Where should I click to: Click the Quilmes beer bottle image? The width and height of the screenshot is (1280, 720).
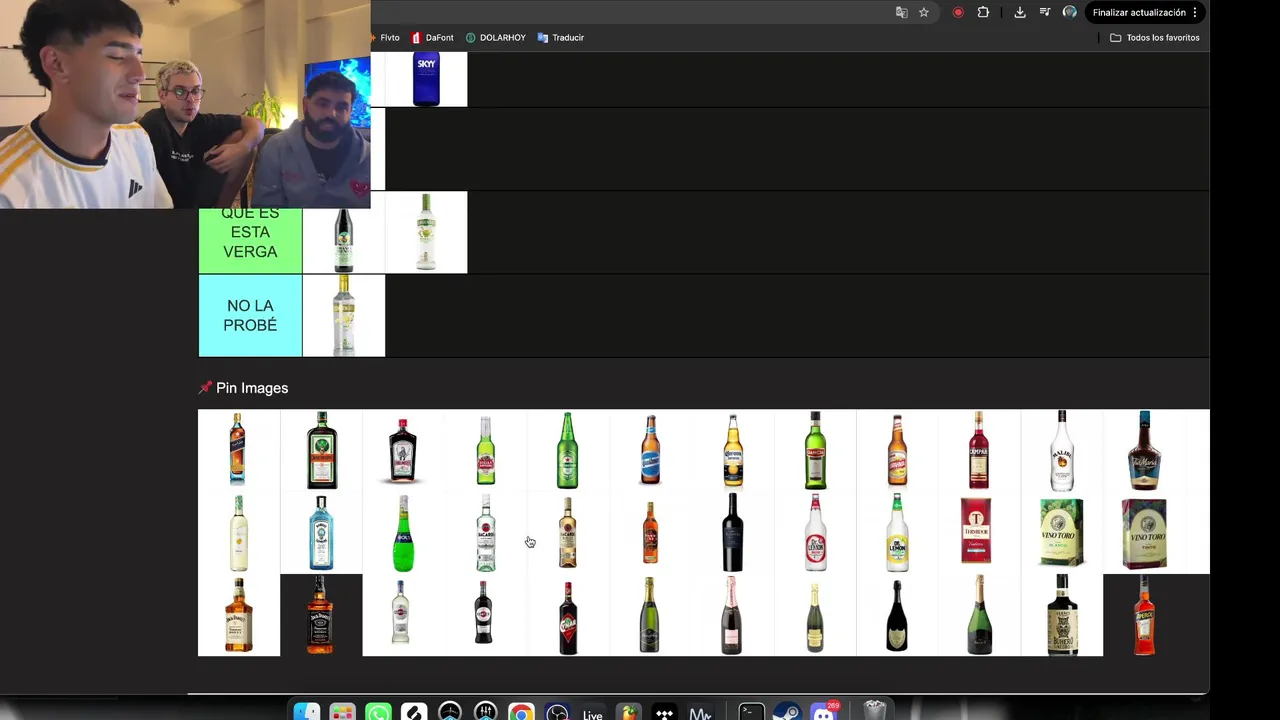[650, 450]
